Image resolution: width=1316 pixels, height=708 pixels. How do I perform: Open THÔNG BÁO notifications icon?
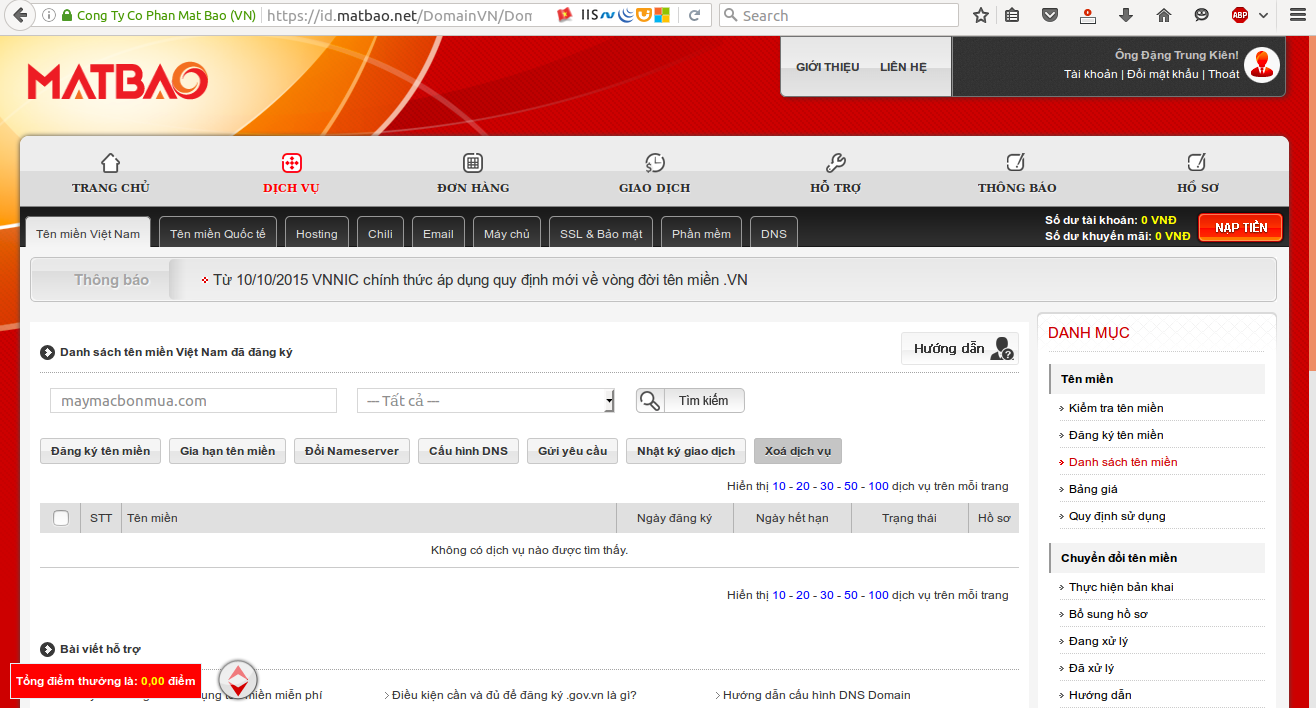click(x=1017, y=163)
